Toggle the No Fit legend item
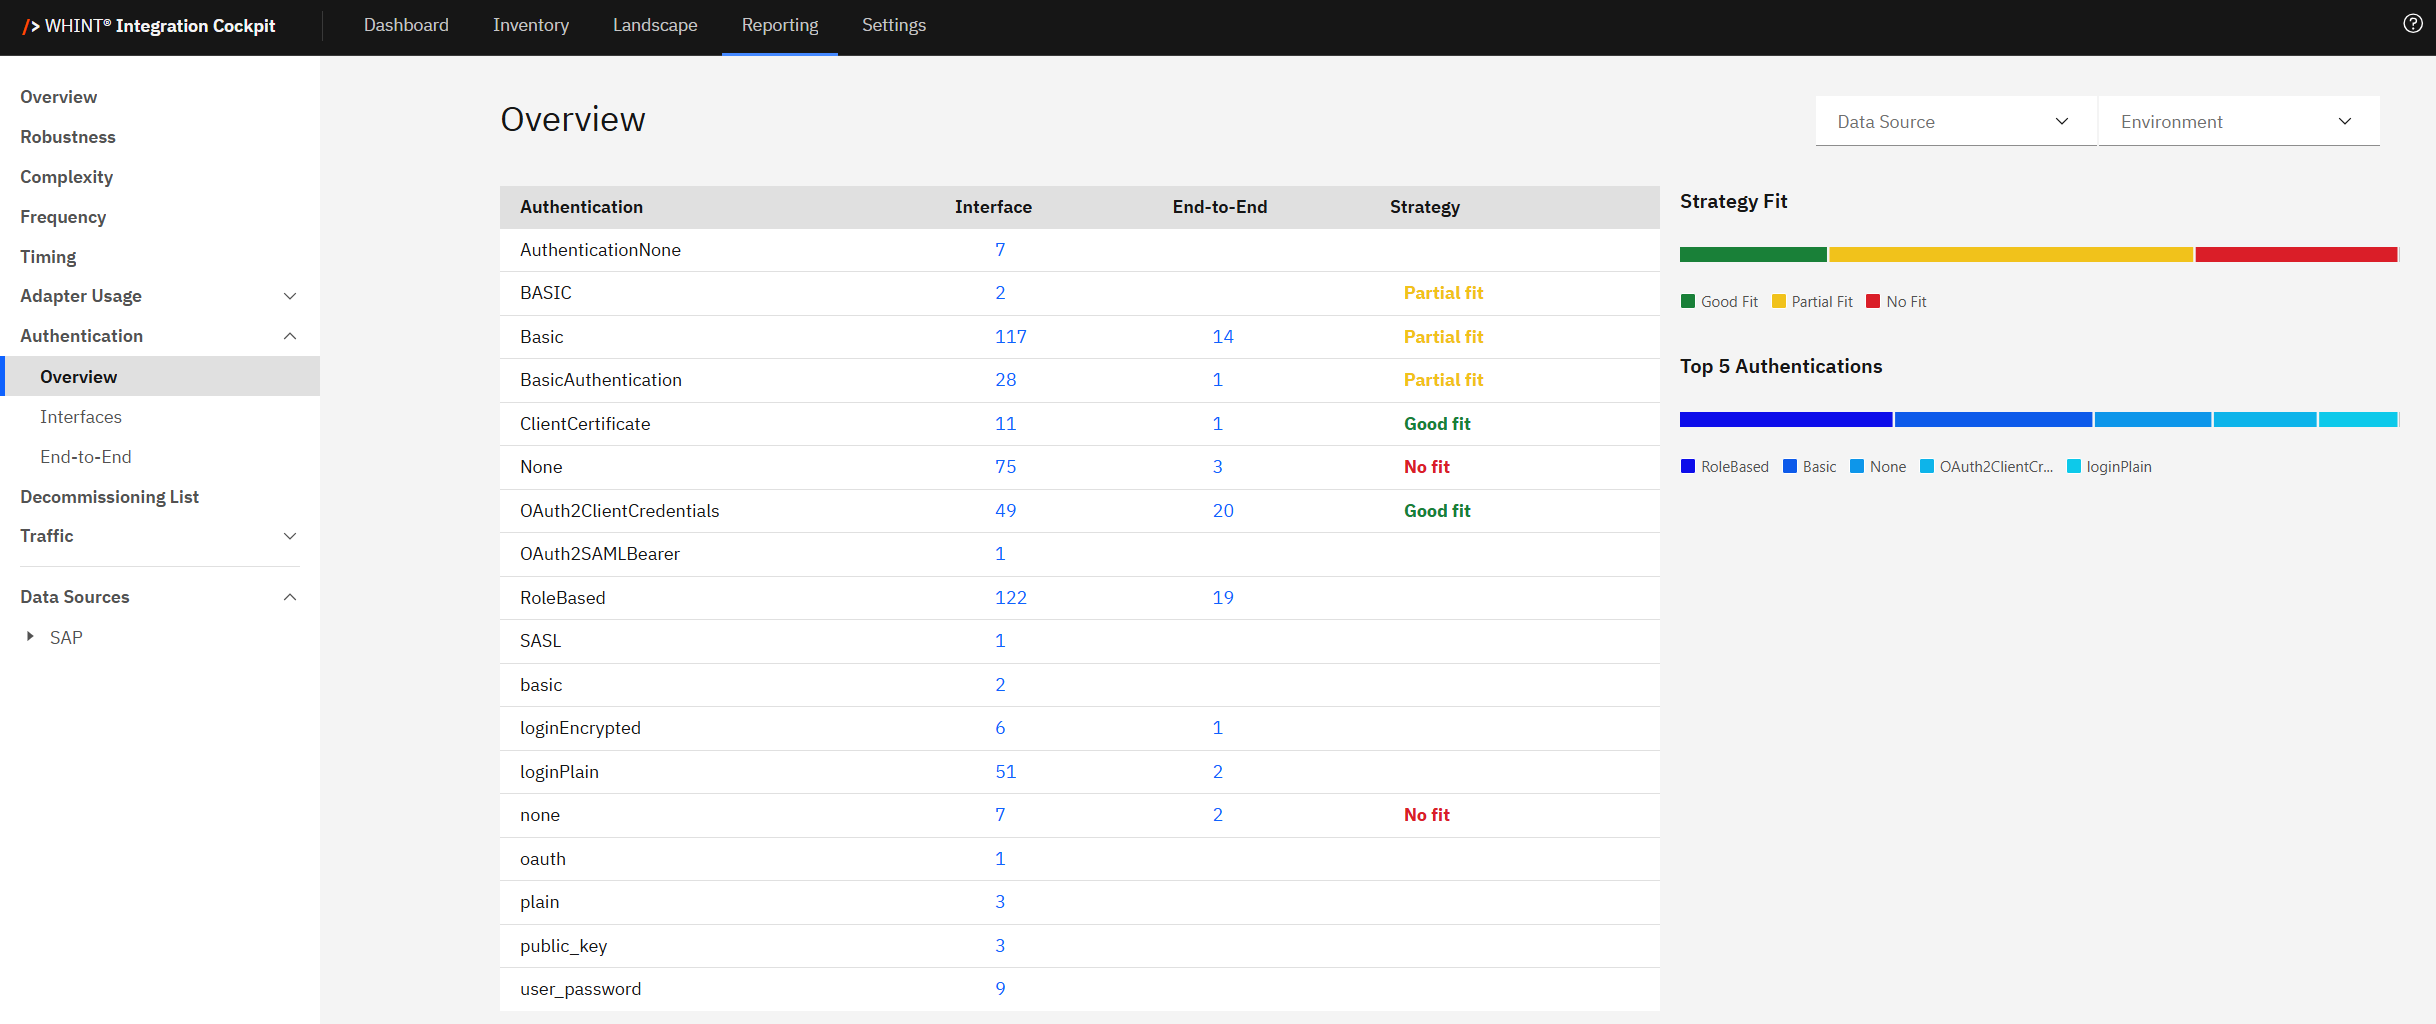This screenshot has height=1024, width=2436. click(1896, 302)
